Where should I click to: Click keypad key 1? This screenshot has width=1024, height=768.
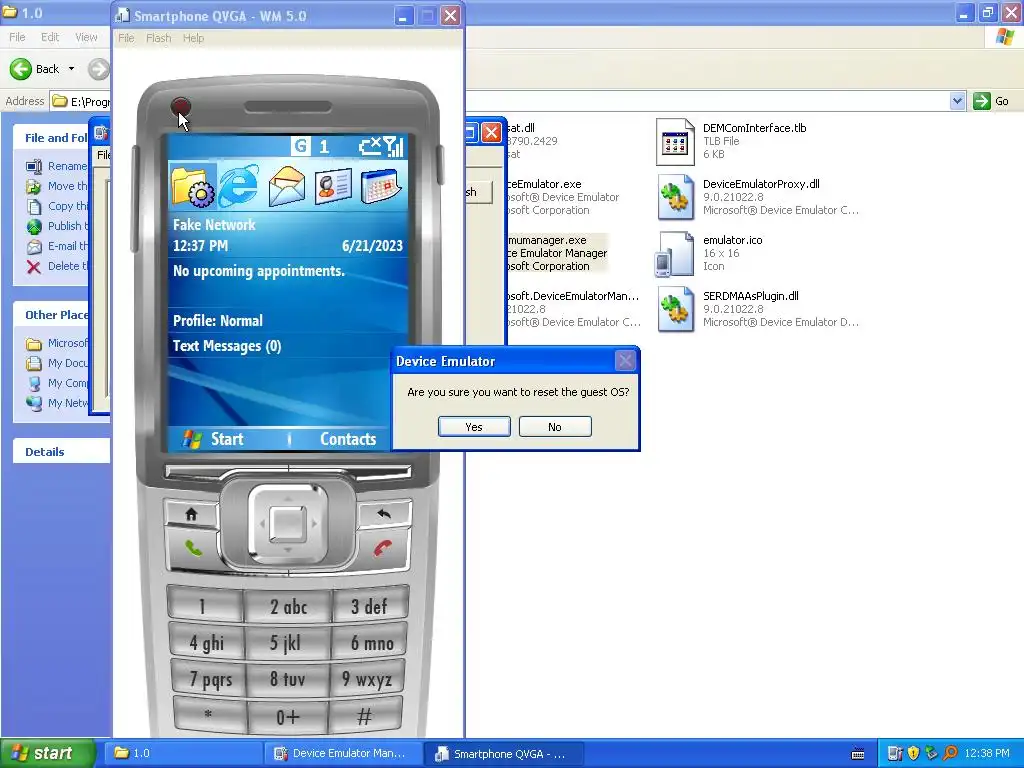pos(204,607)
